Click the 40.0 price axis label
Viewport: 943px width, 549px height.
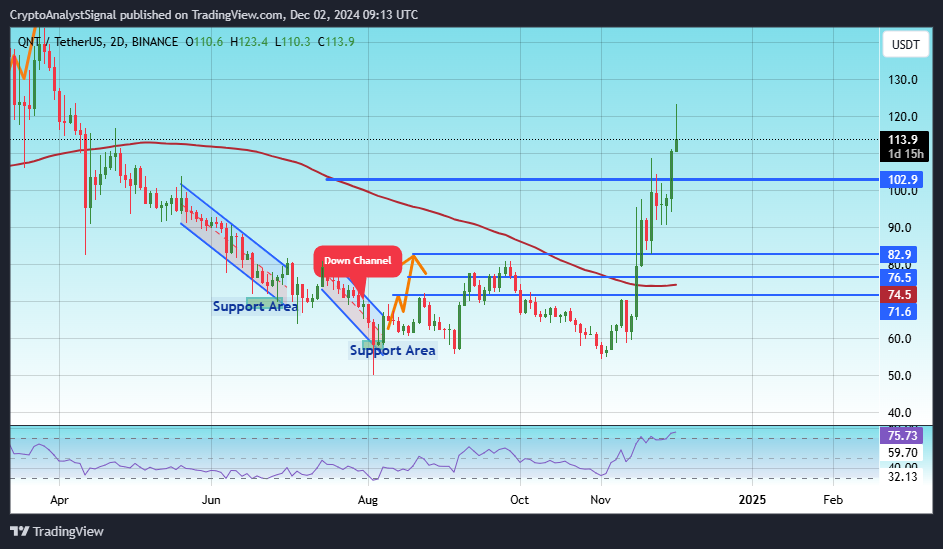coord(900,413)
